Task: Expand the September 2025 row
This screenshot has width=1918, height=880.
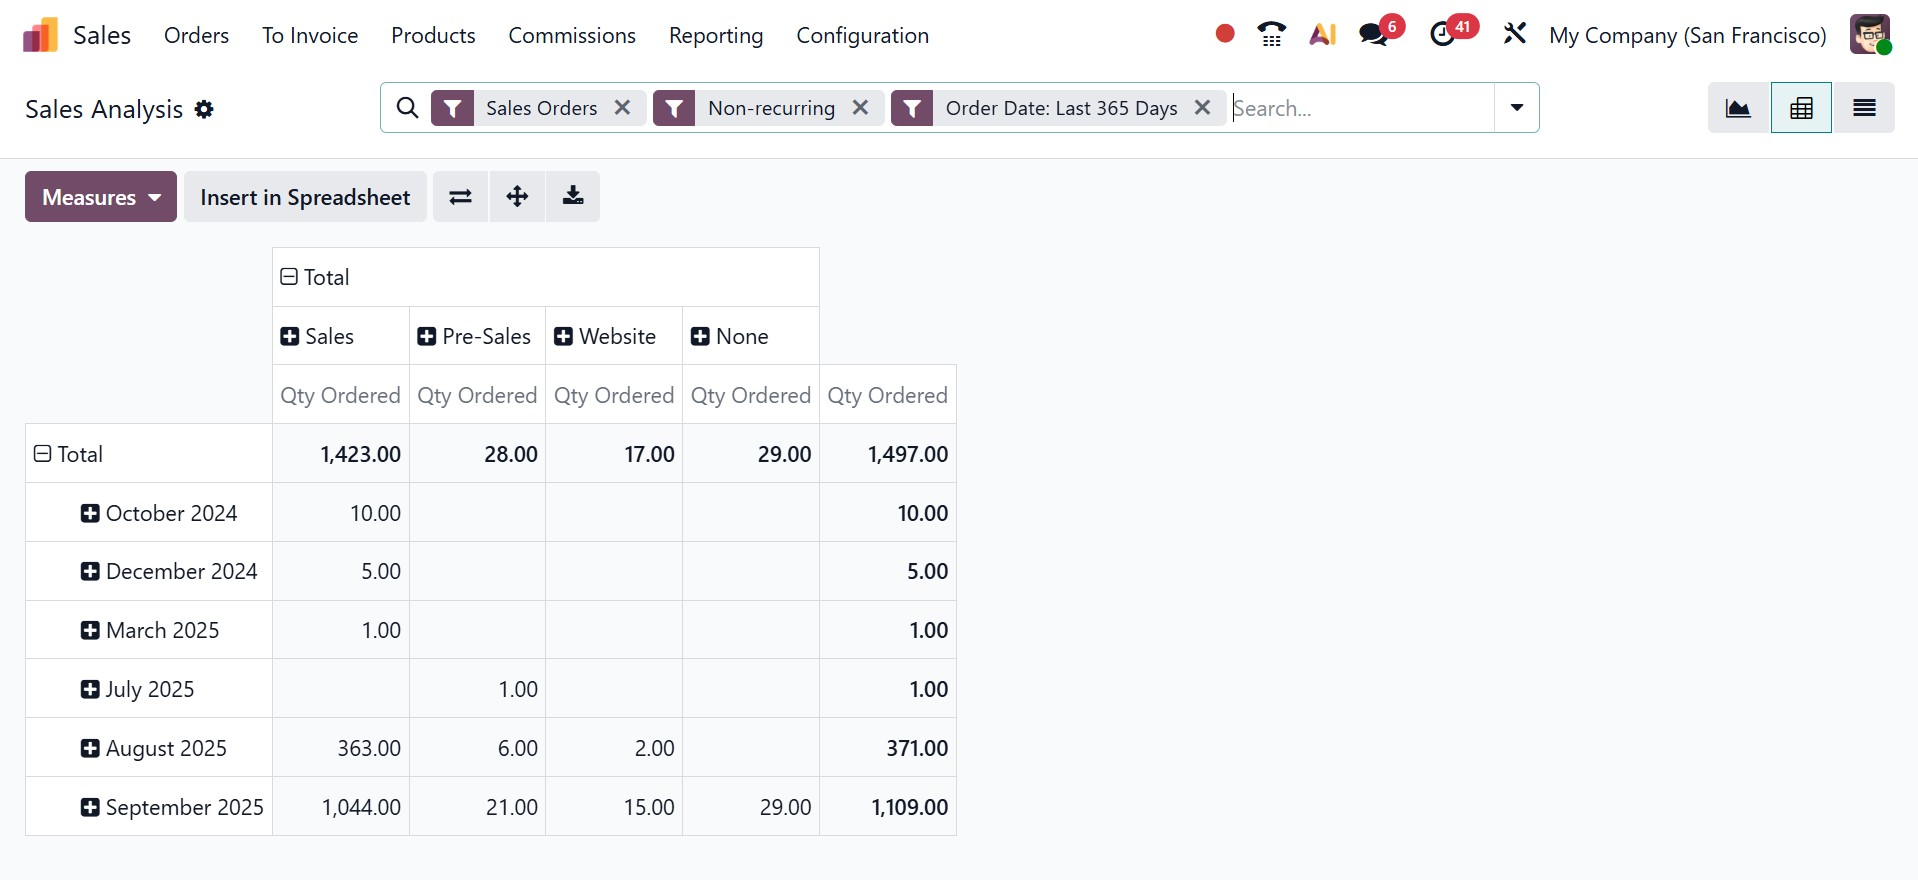Action: tap(90, 807)
